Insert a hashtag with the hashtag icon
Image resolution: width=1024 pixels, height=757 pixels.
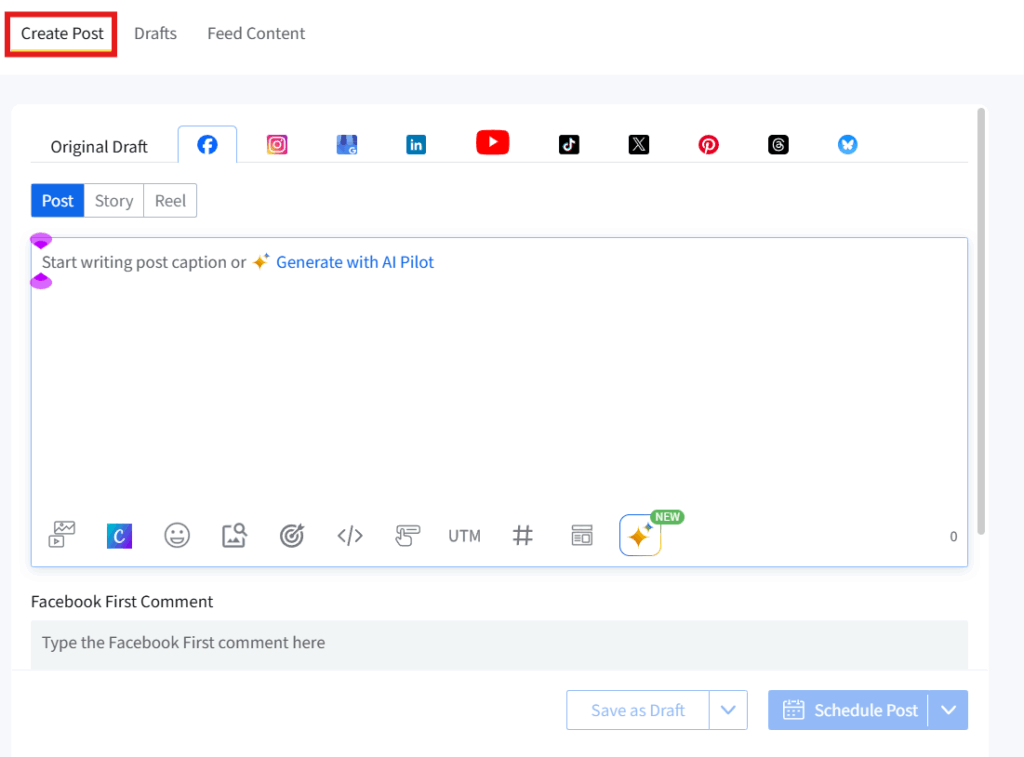coord(522,535)
